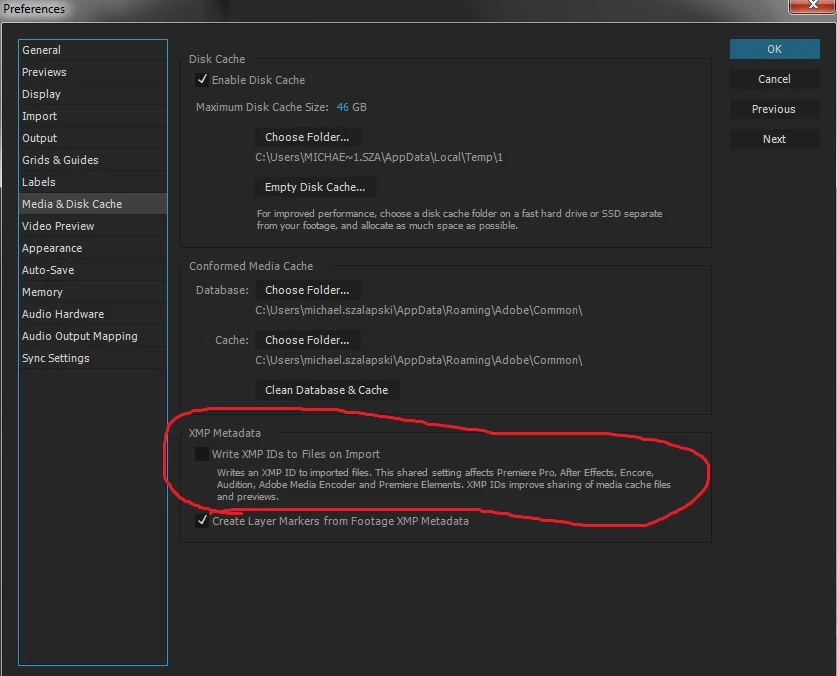This screenshot has height=676, width=837.
Task: Go to the Previous preferences page
Action: point(775,109)
